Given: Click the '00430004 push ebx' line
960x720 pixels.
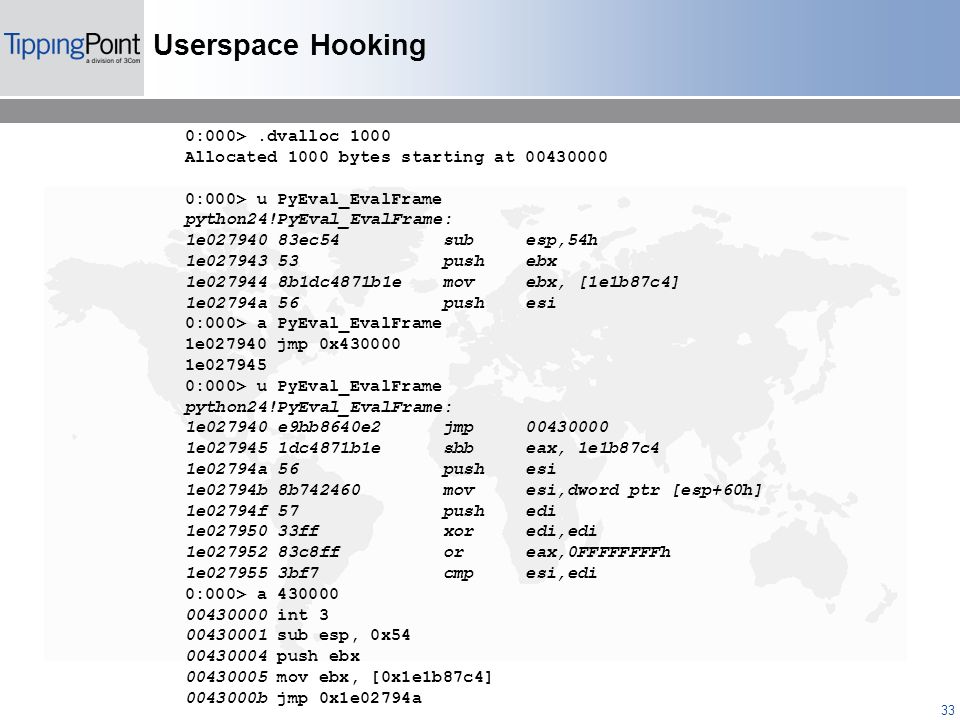Looking at the screenshot, I should click(x=272, y=656).
